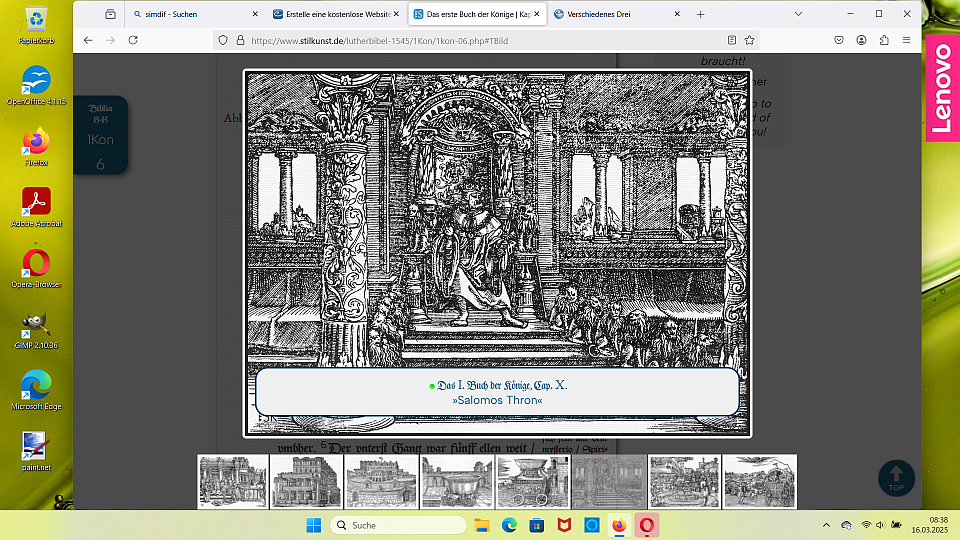Select fourth thumbnail showing large basin

pyautogui.click(x=457, y=482)
